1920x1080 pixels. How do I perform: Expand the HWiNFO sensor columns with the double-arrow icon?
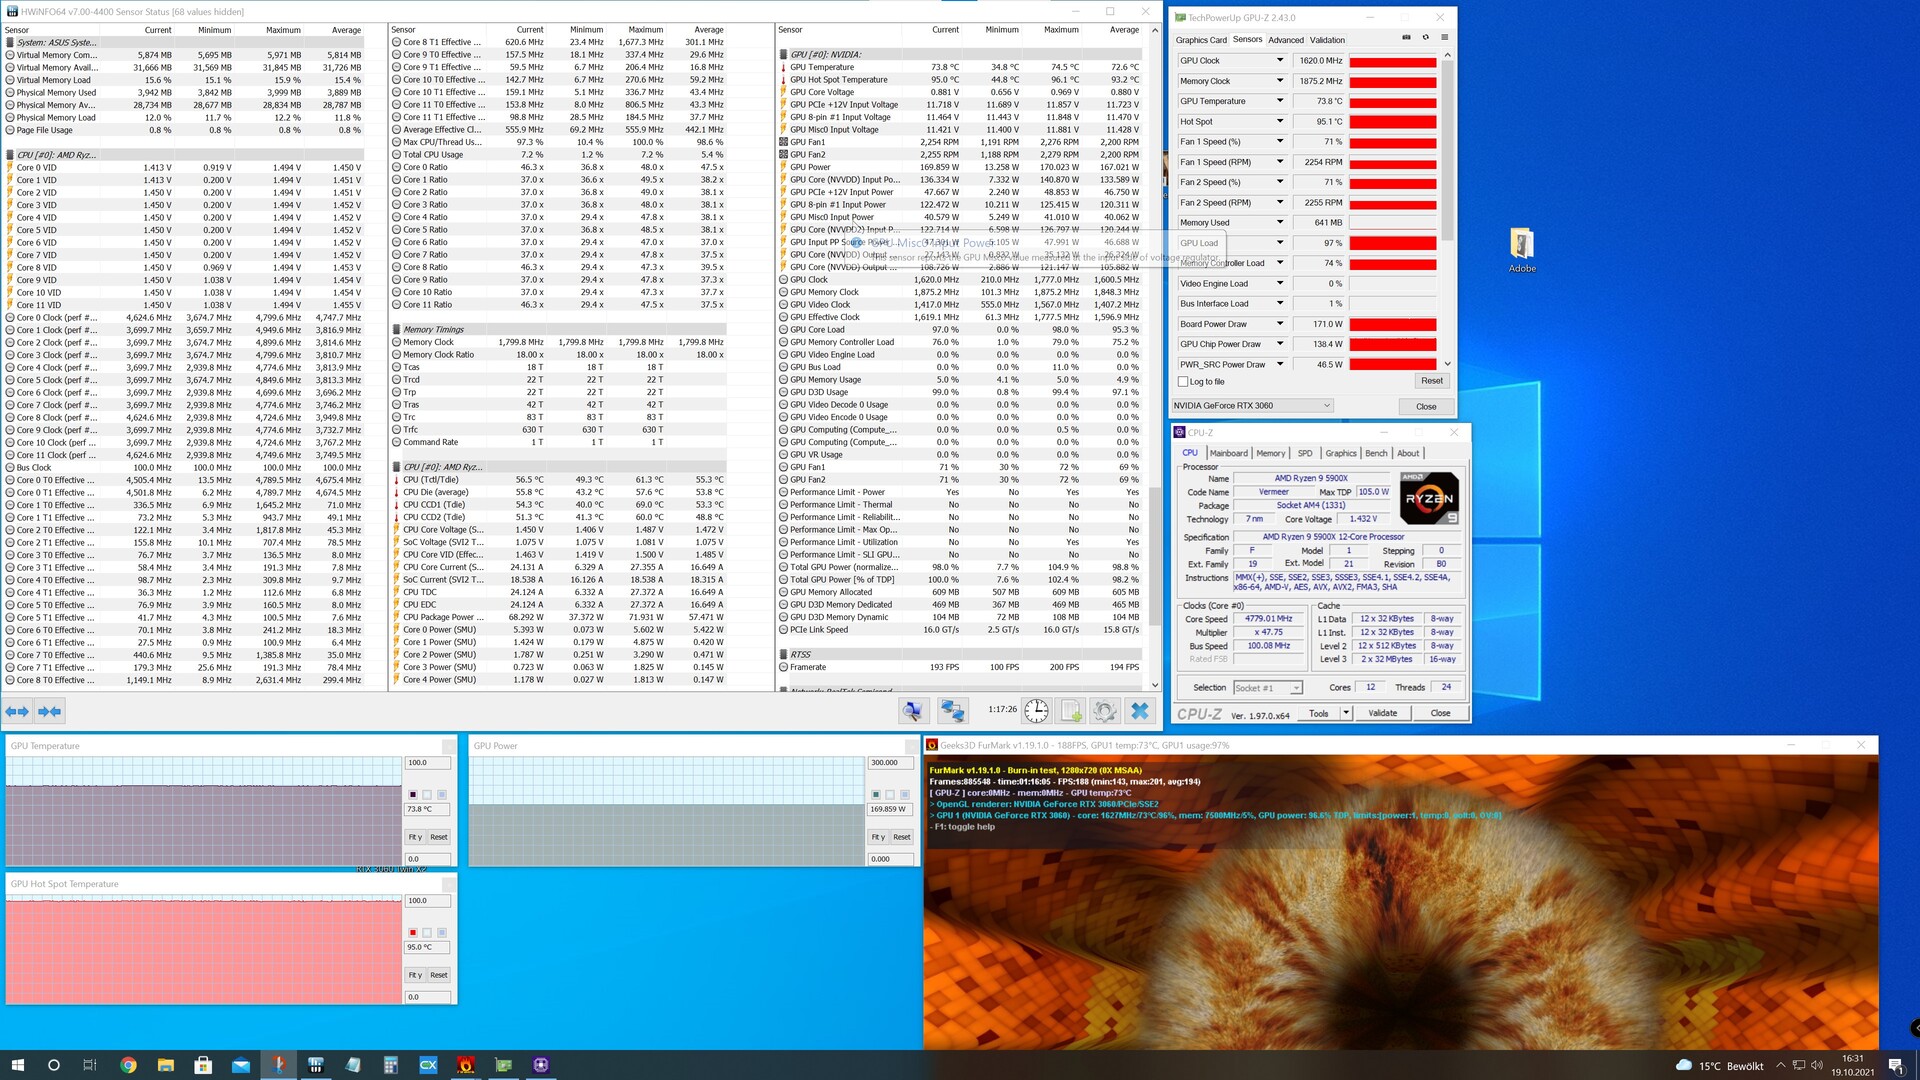(17, 711)
